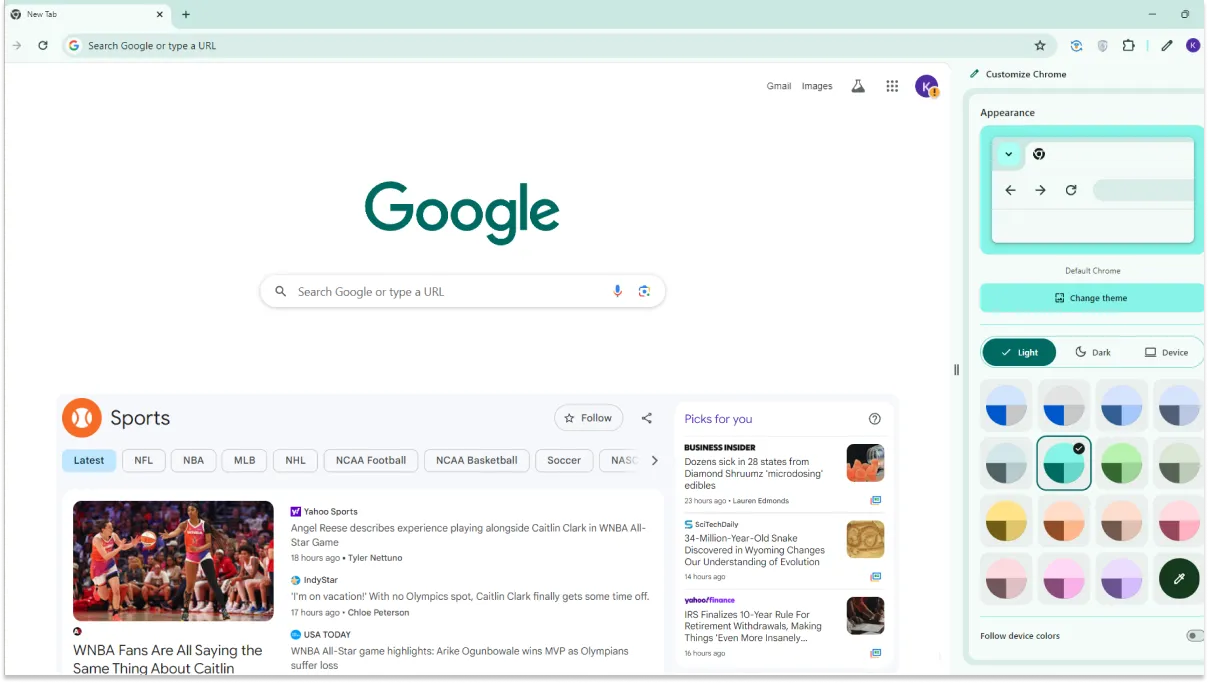The width and height of the screenshot is (1208, 683).
Task: Click the Picks for you heading
Action: [718, 419]
